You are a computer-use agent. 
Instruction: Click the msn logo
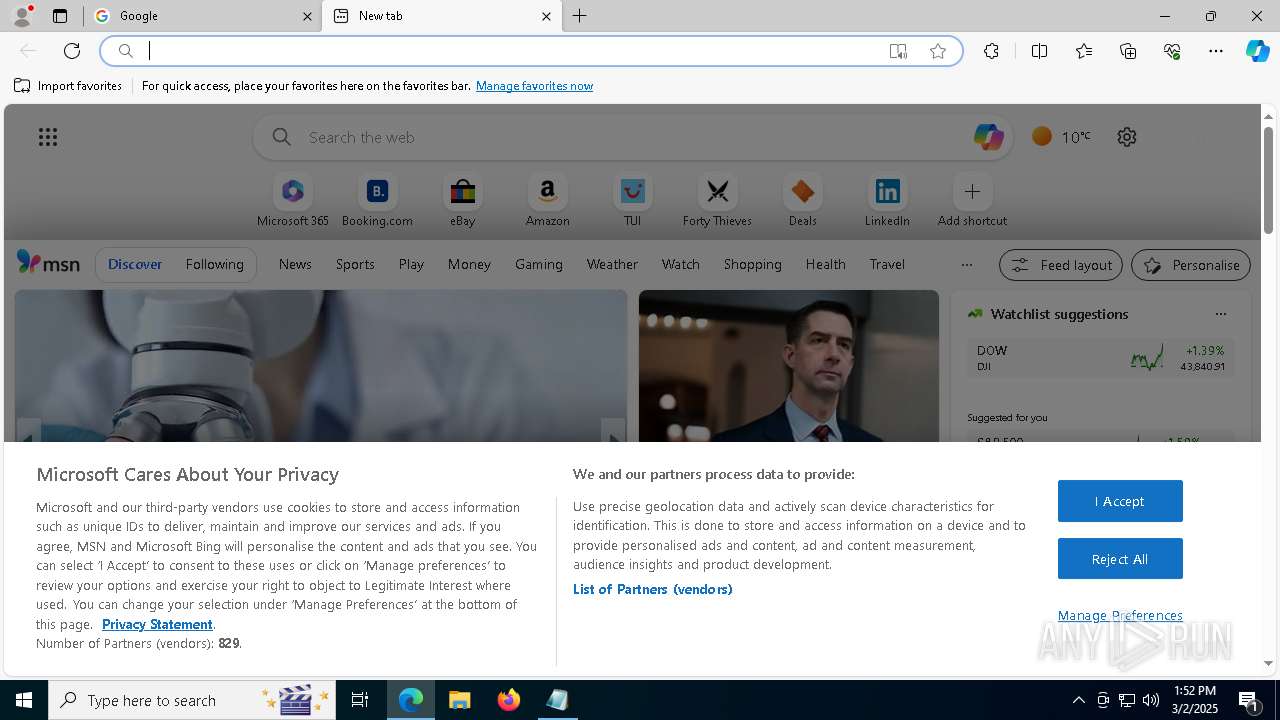48,263
